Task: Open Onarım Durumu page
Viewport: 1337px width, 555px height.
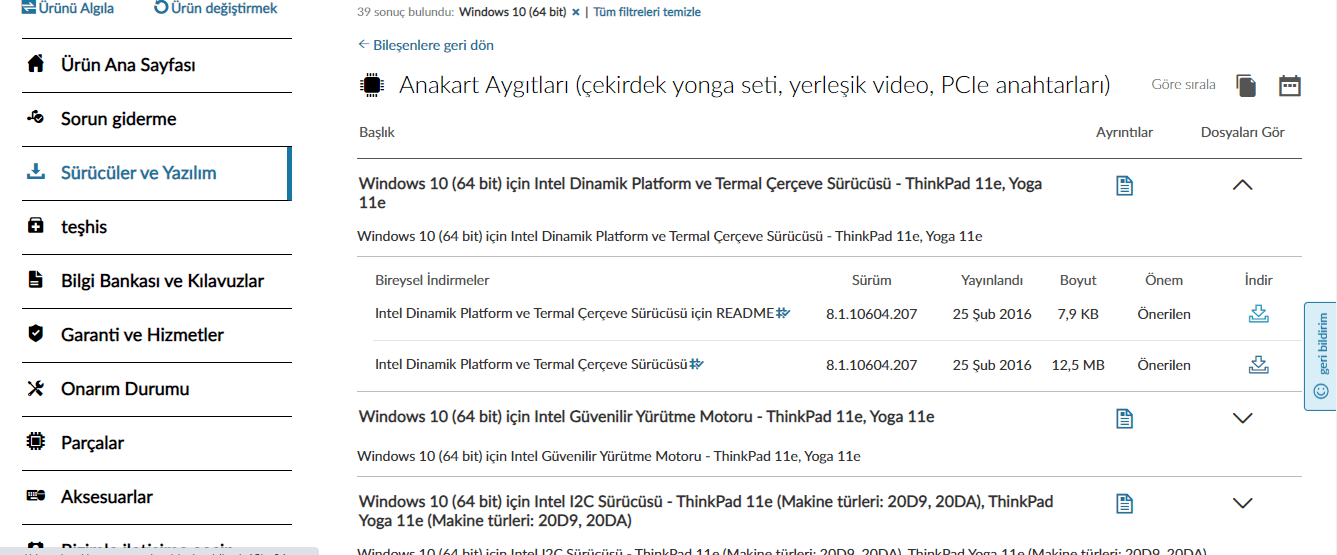Action: click(125, 389)
